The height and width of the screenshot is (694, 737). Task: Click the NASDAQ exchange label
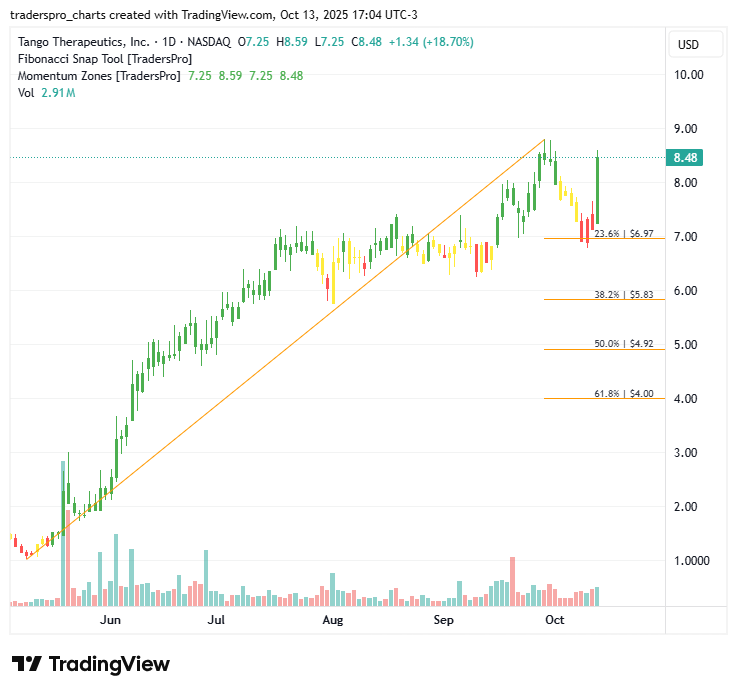coord(211,42)
